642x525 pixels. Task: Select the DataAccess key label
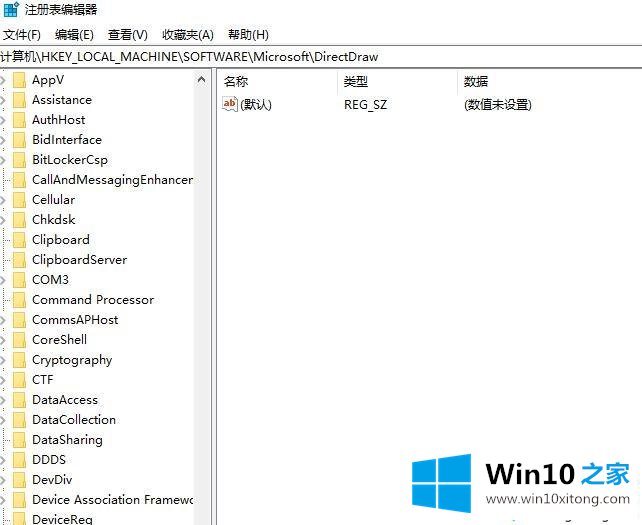click(65, 400)
